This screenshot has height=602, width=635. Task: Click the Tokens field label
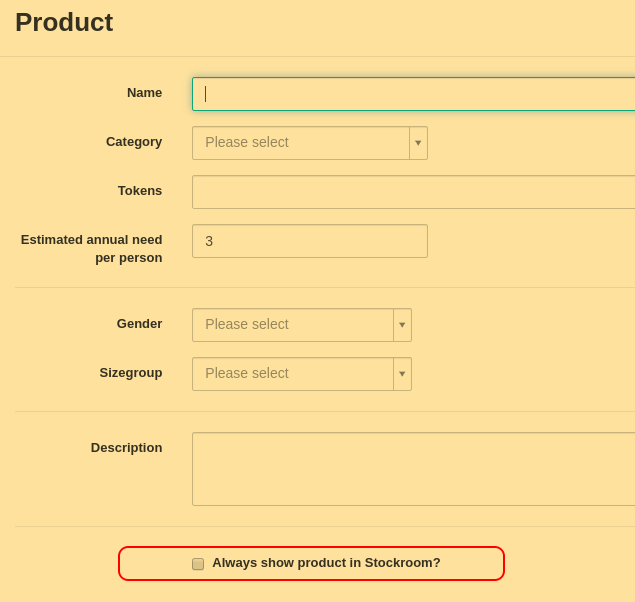click(x=140, y=191)
